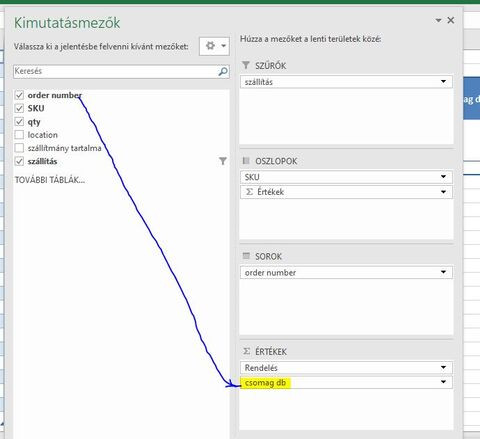Screen dimensions: 480x439
Task: Click the OSZLOPOK area heading
Action: 276,161
